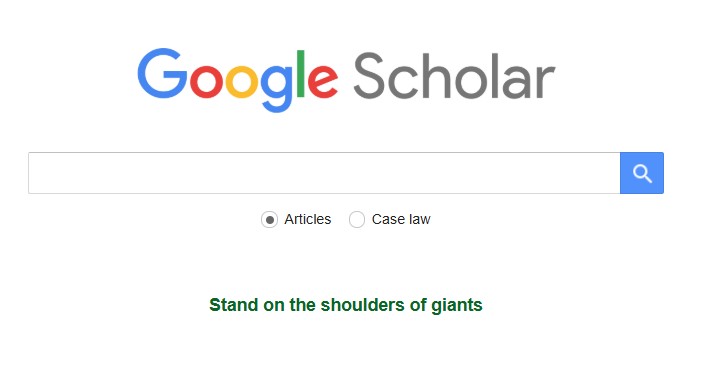The height and width of the screenshot is (372, 705).
Task: Click the green letter l in Google
Action: click(301, 74)
